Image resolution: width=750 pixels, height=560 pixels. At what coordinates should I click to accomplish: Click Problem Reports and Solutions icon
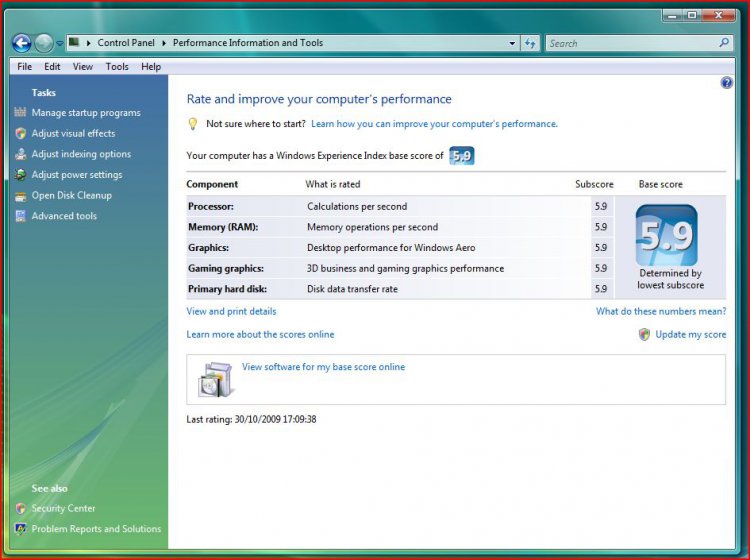click(x=20, y=529)
